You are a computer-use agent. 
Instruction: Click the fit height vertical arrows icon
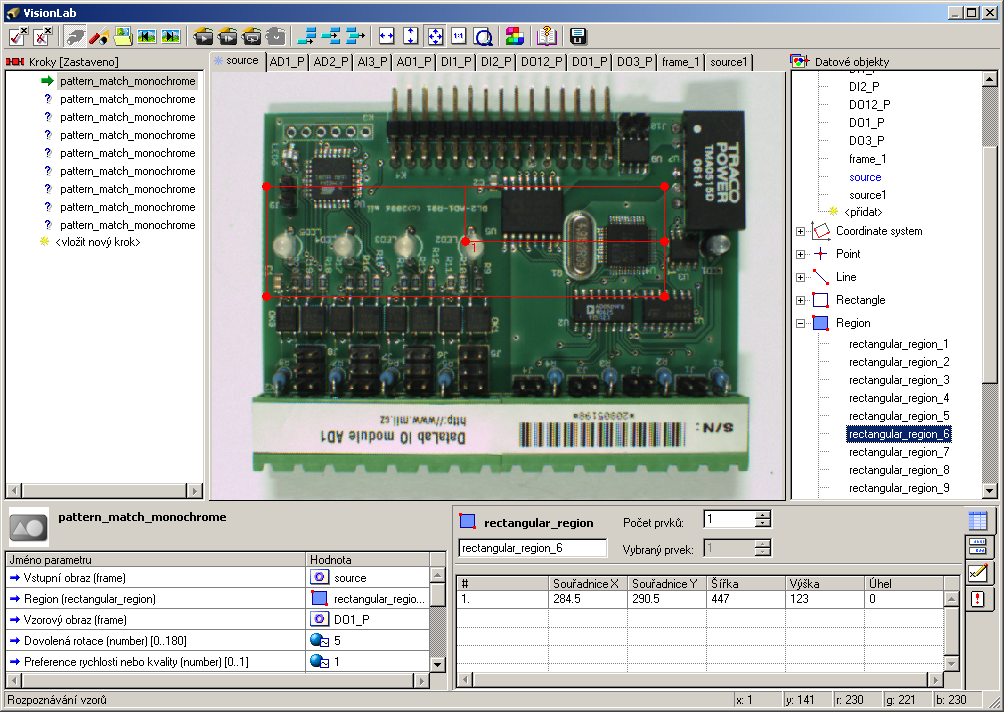point(411,36)
